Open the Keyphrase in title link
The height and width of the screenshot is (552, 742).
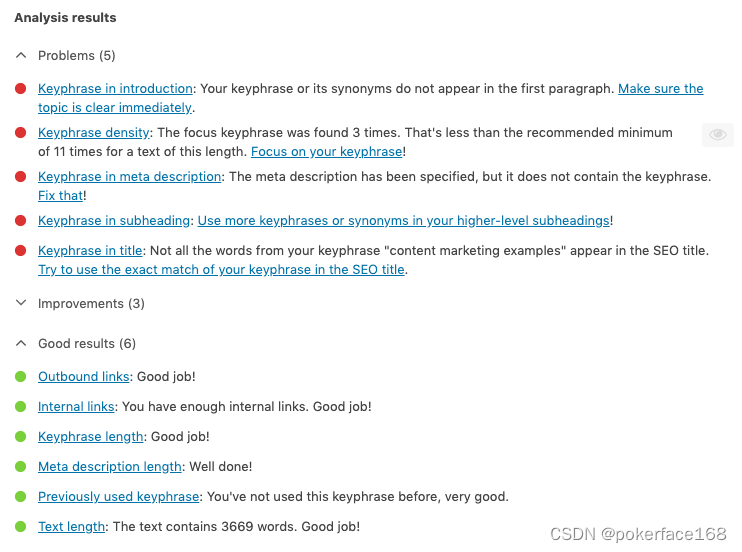pos(90,250)
